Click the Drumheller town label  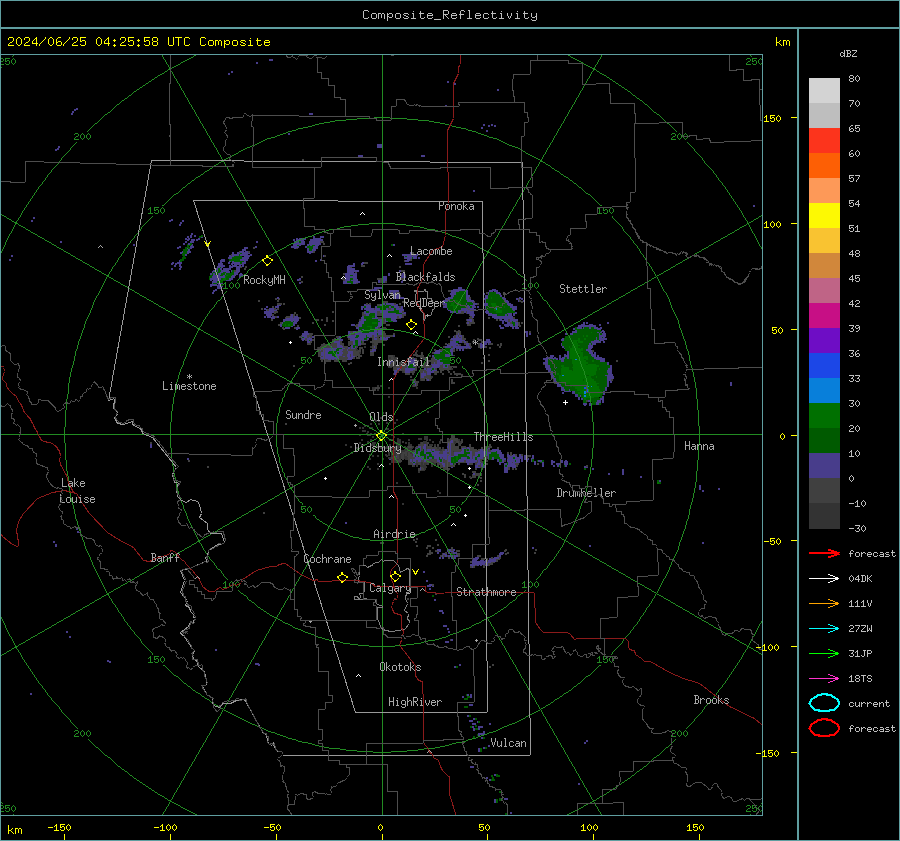[x=586, y=493]
